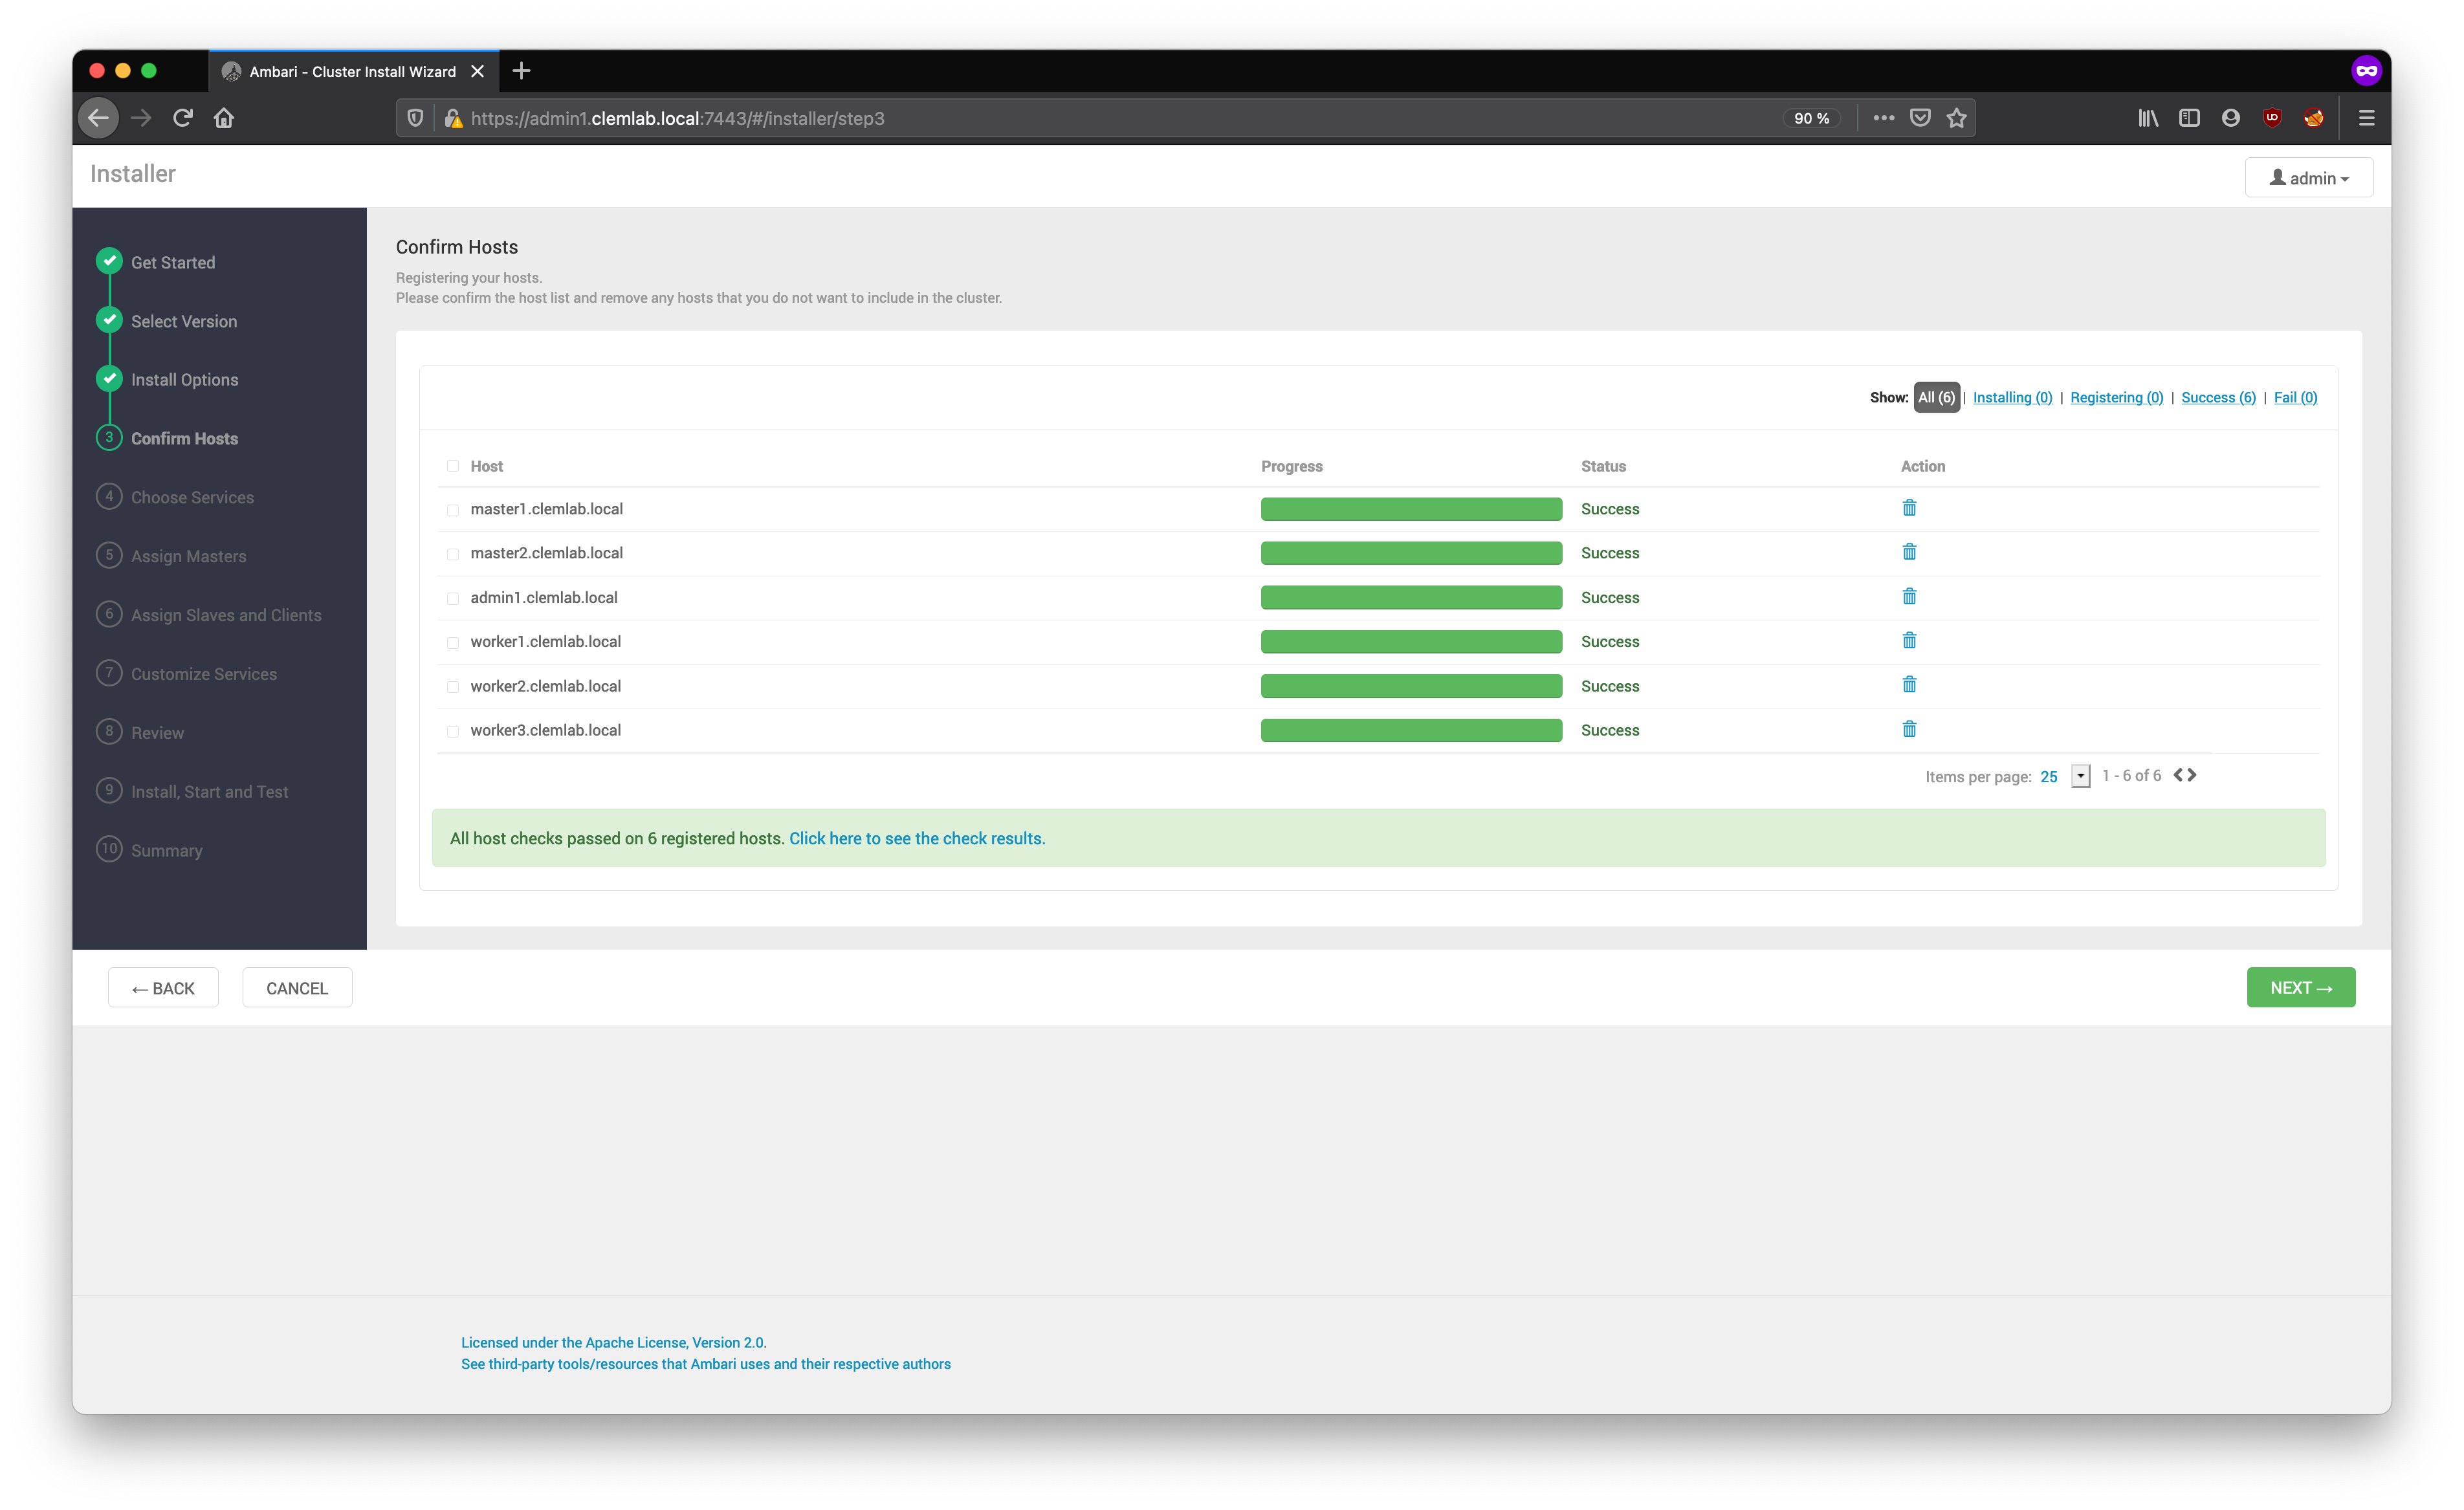Expand items per page dropdown
This screenshot has height=1510, width=2464.
[2080, 776]
